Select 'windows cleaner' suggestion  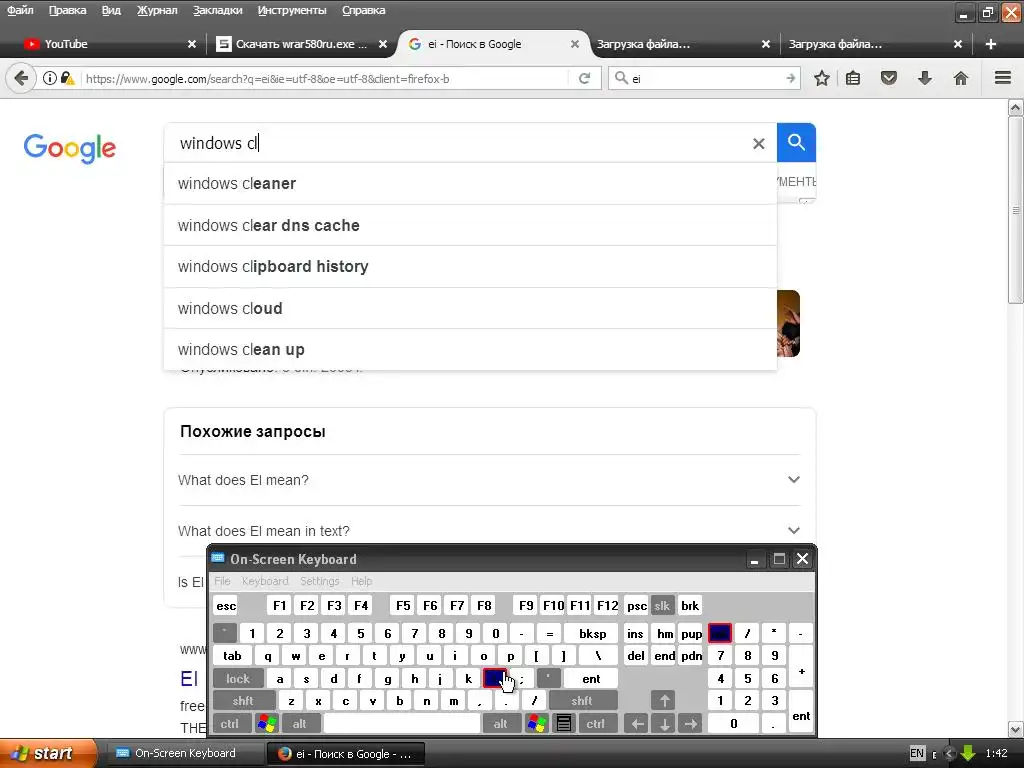470,184
